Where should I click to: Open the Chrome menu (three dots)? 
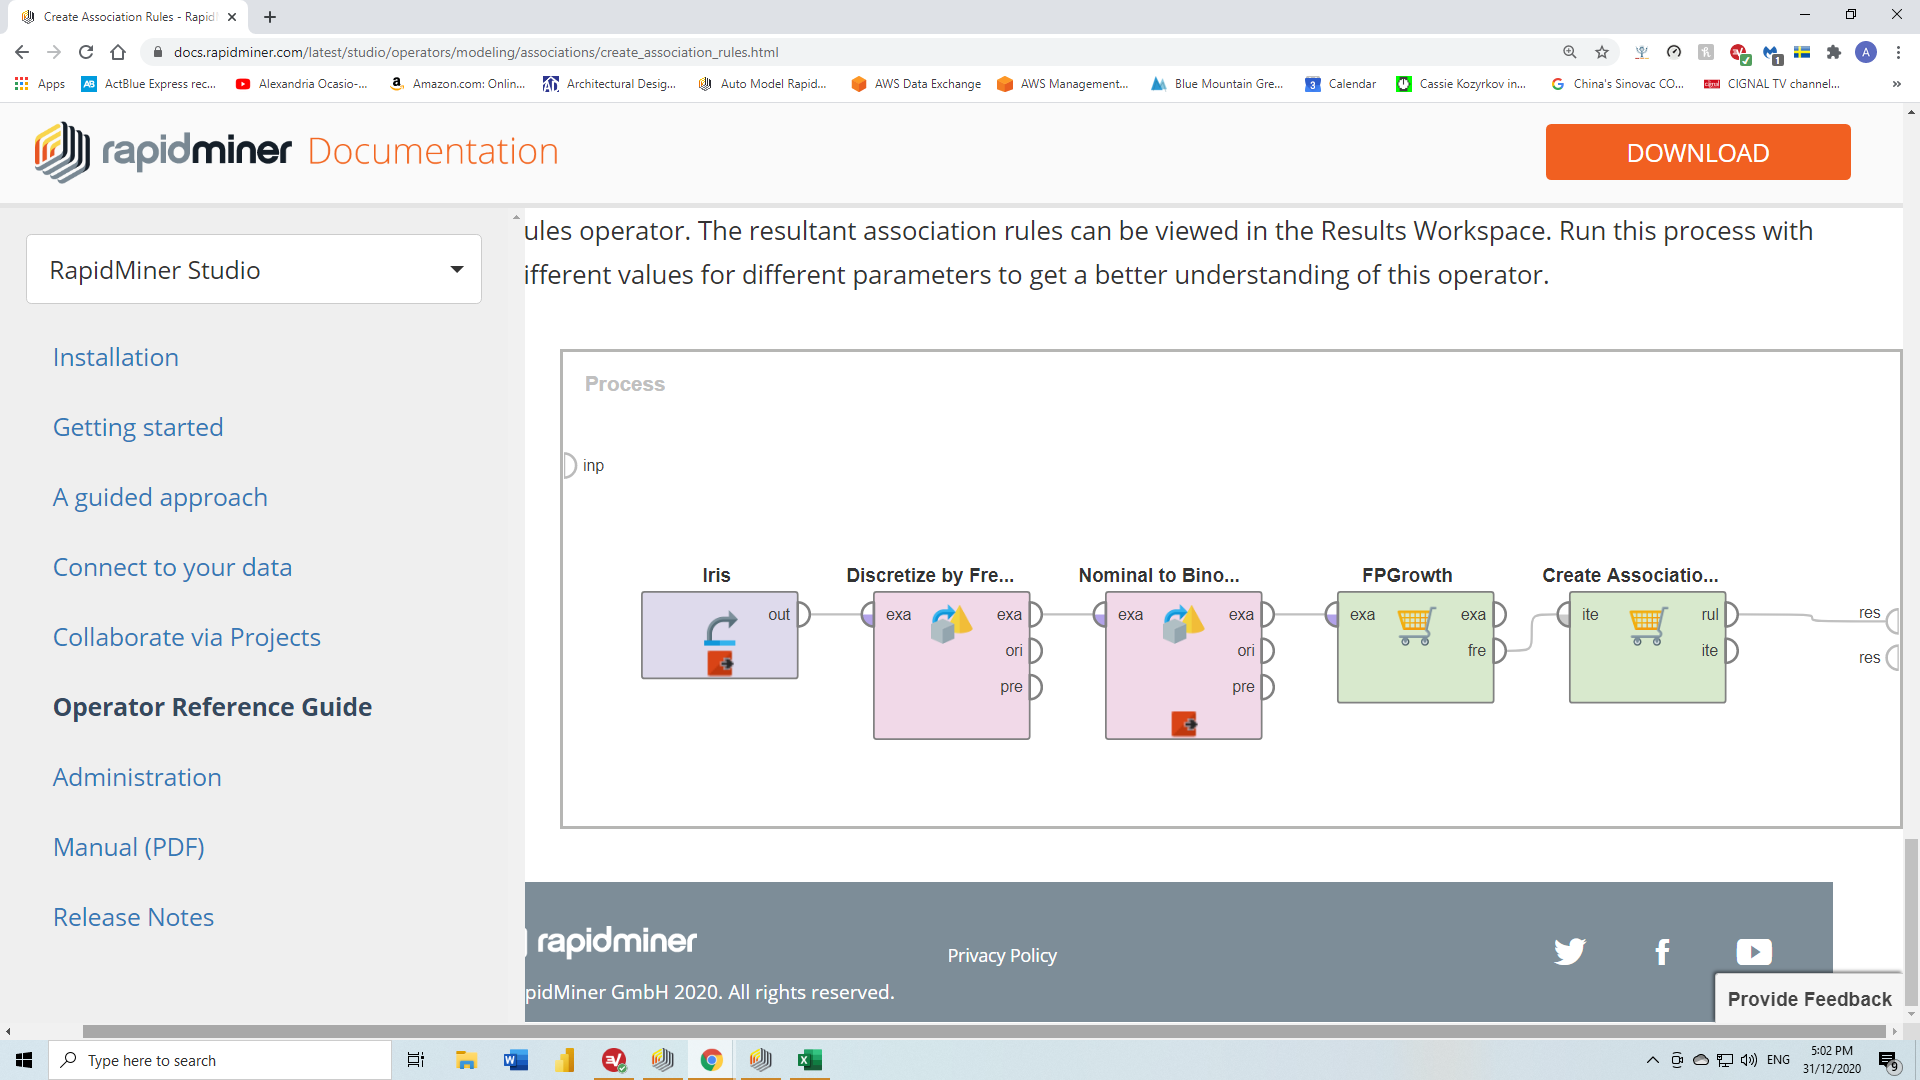coord(1898,52)
